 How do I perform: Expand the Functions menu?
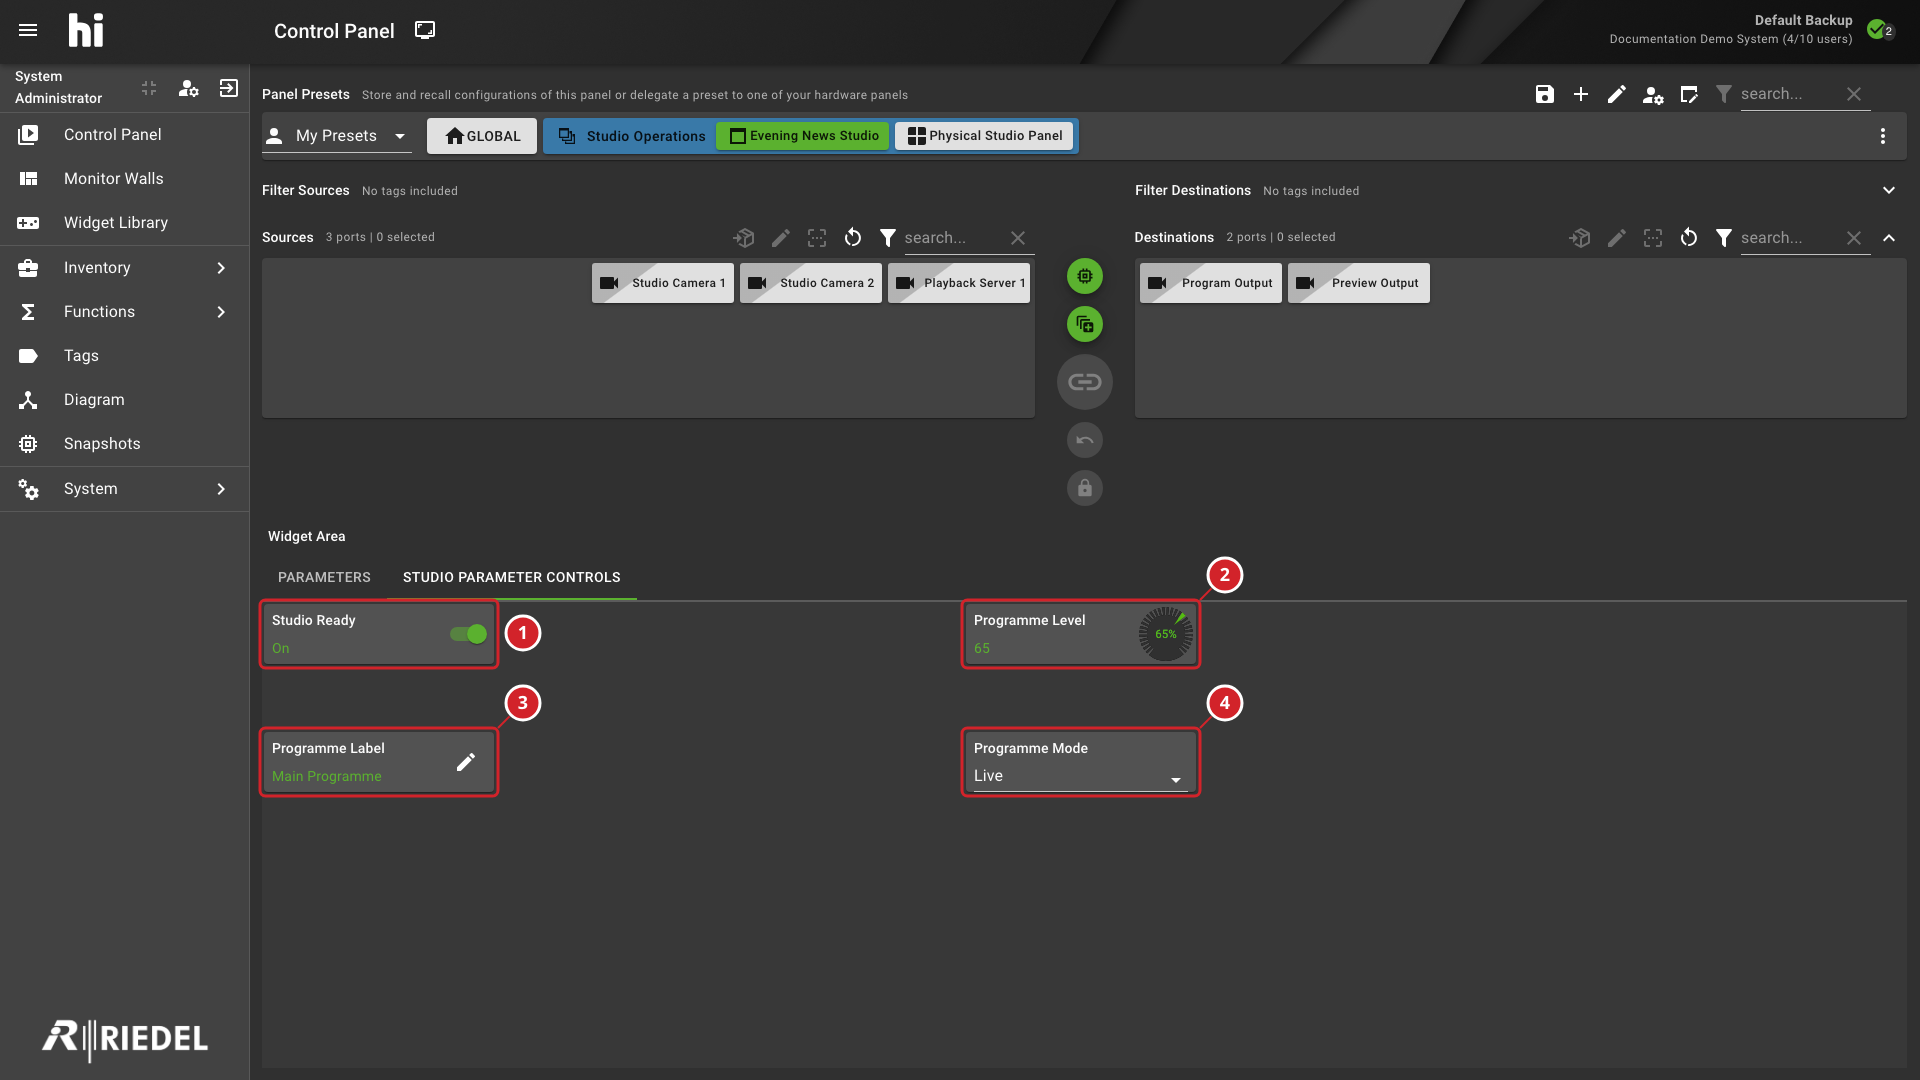tap(124, 312)
